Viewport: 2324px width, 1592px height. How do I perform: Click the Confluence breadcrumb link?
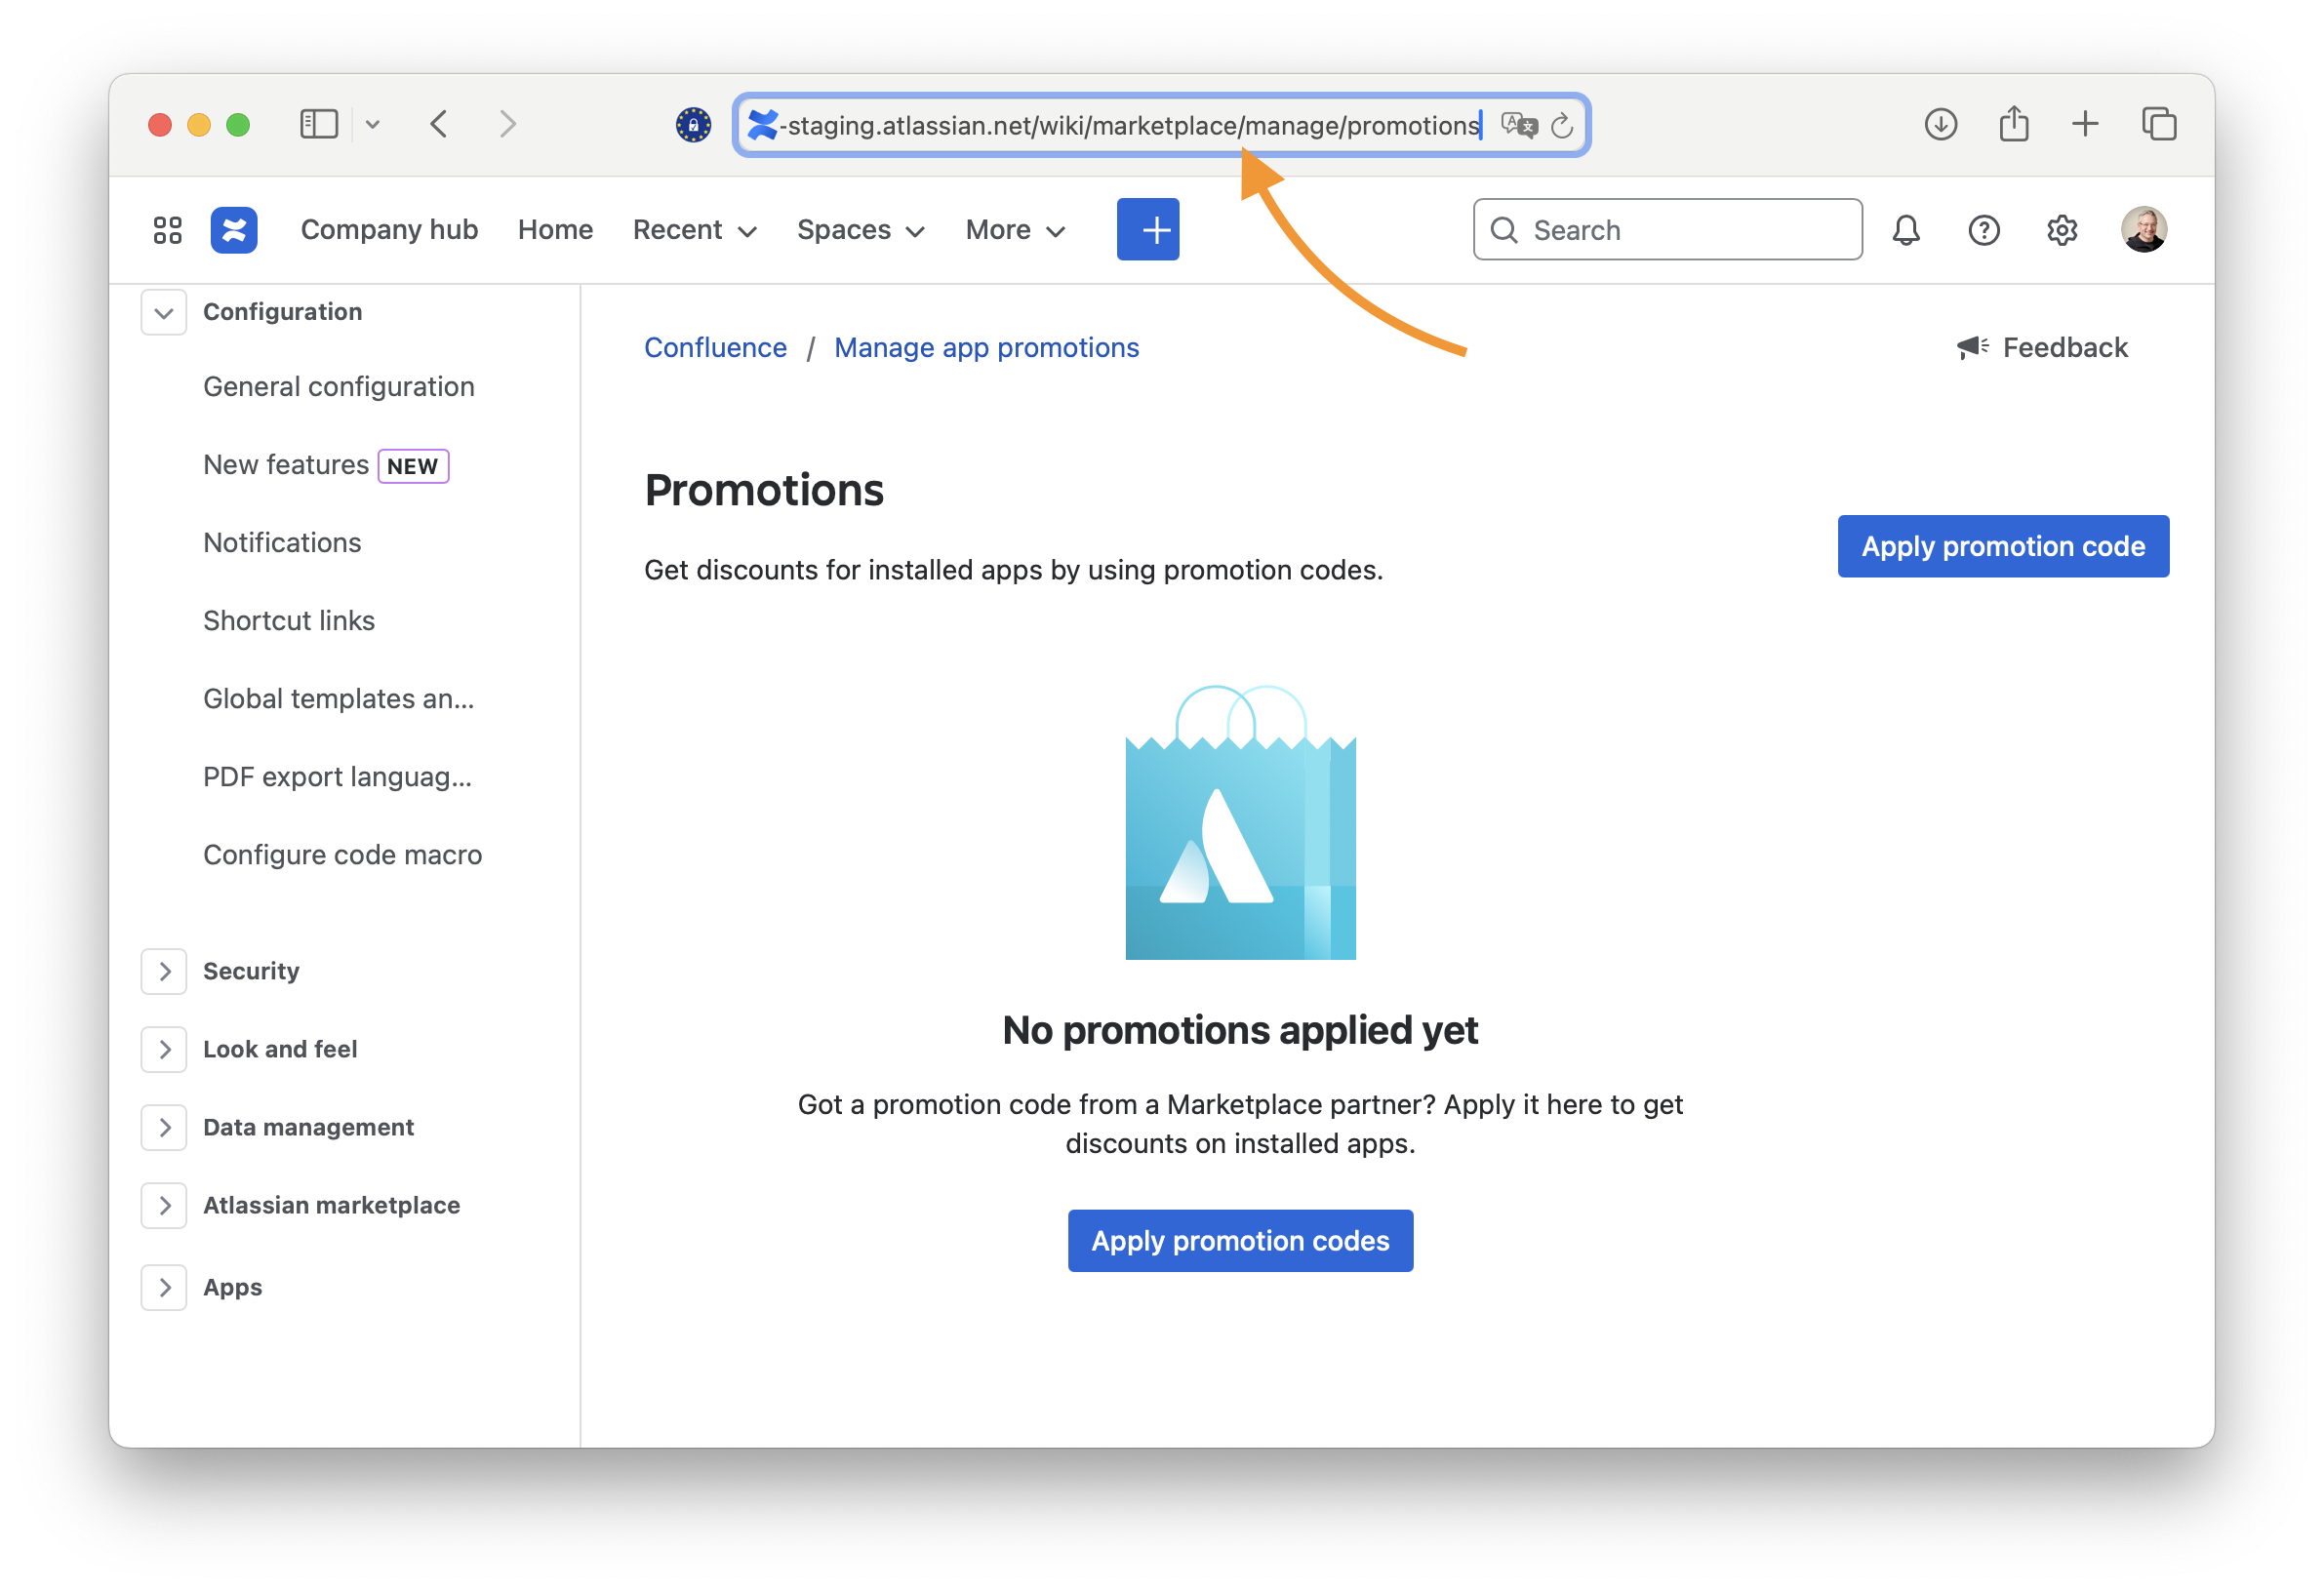coord(715,347)
